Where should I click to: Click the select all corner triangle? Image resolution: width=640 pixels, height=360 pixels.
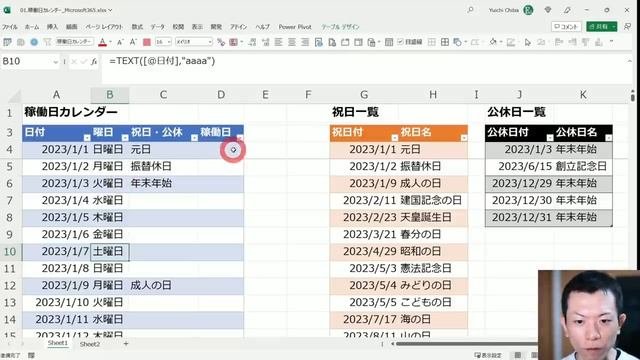point(15,96)
